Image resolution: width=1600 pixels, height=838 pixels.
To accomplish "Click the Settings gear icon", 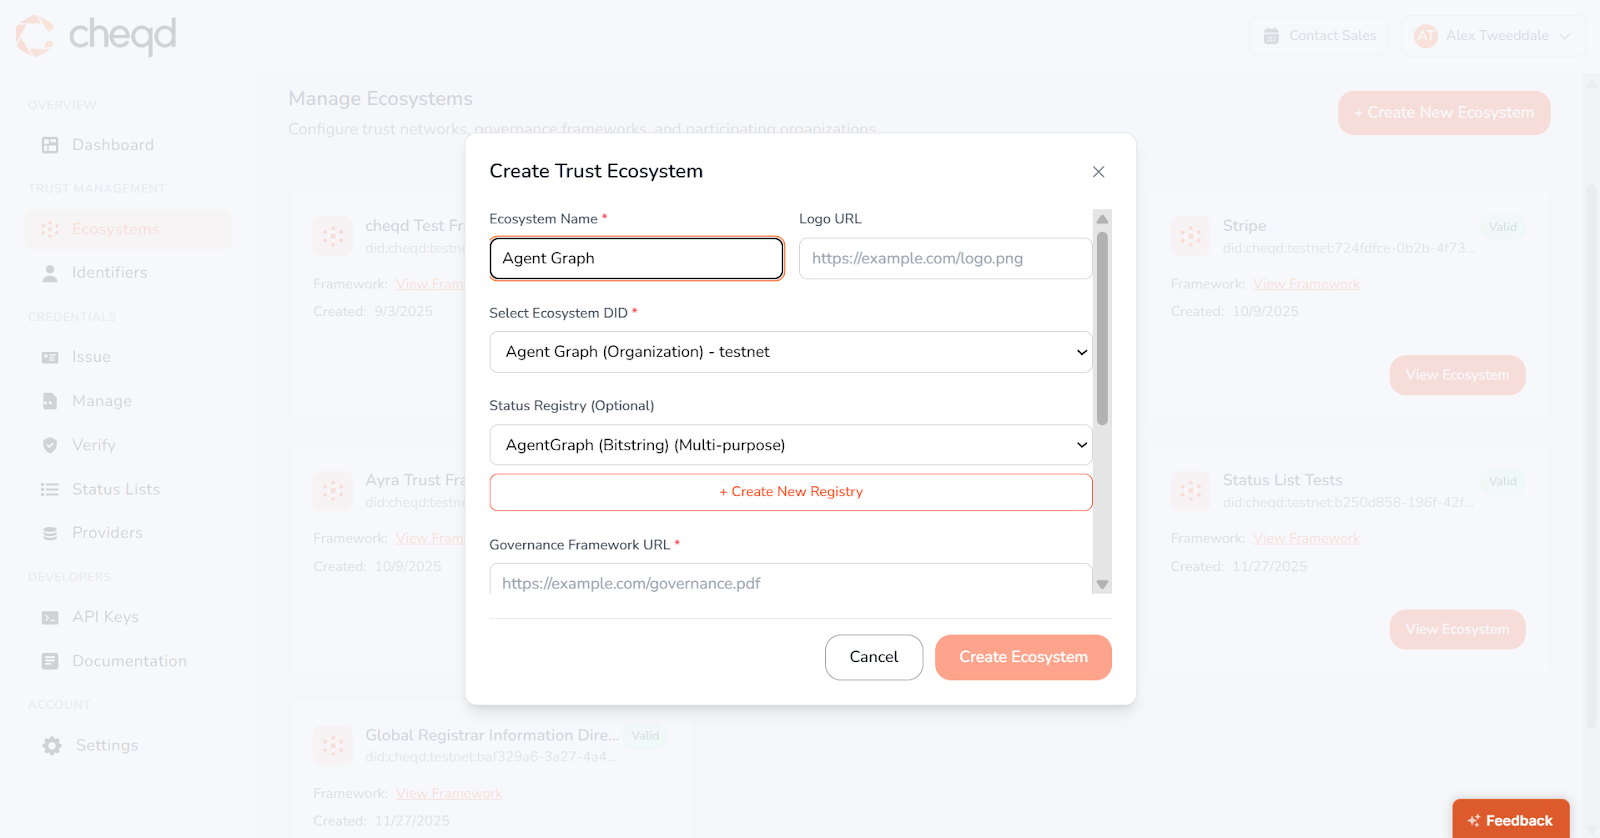I will coord(52,745).
